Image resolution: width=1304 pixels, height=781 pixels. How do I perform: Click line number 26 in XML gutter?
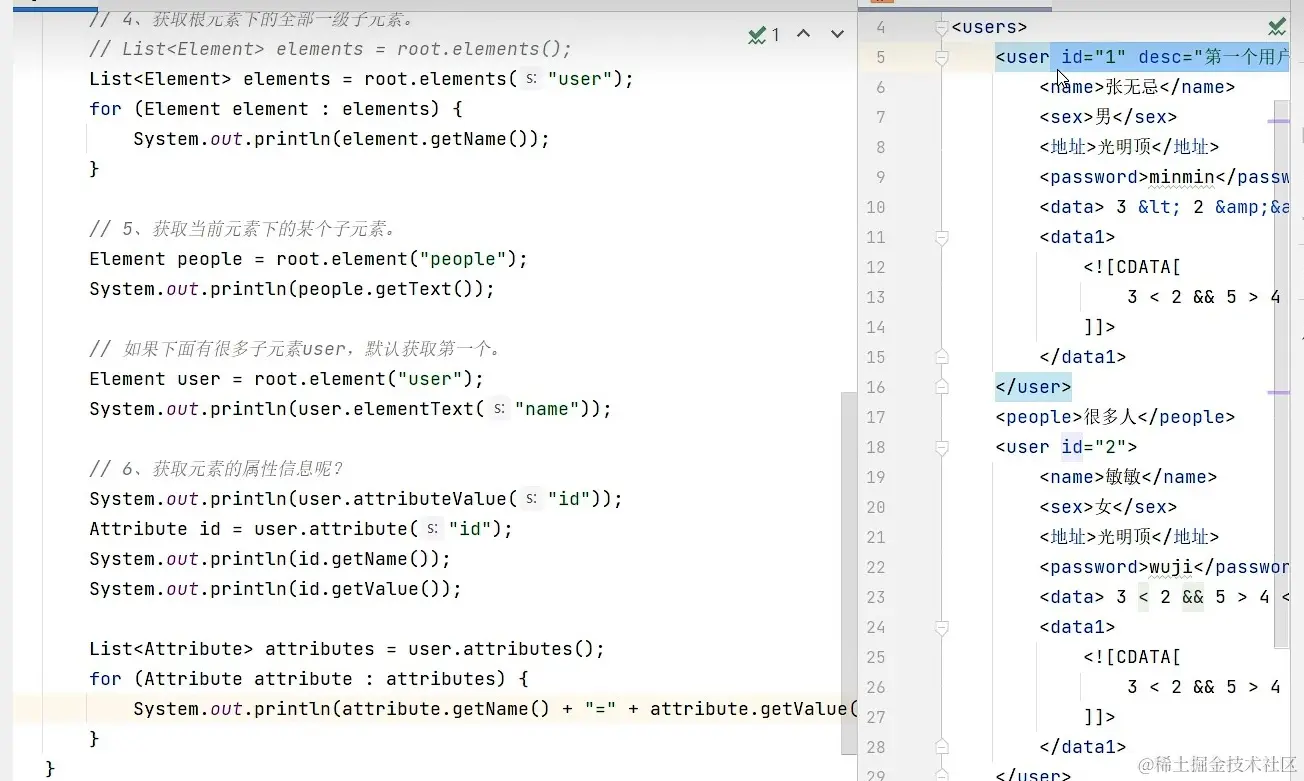click(876, 687)
